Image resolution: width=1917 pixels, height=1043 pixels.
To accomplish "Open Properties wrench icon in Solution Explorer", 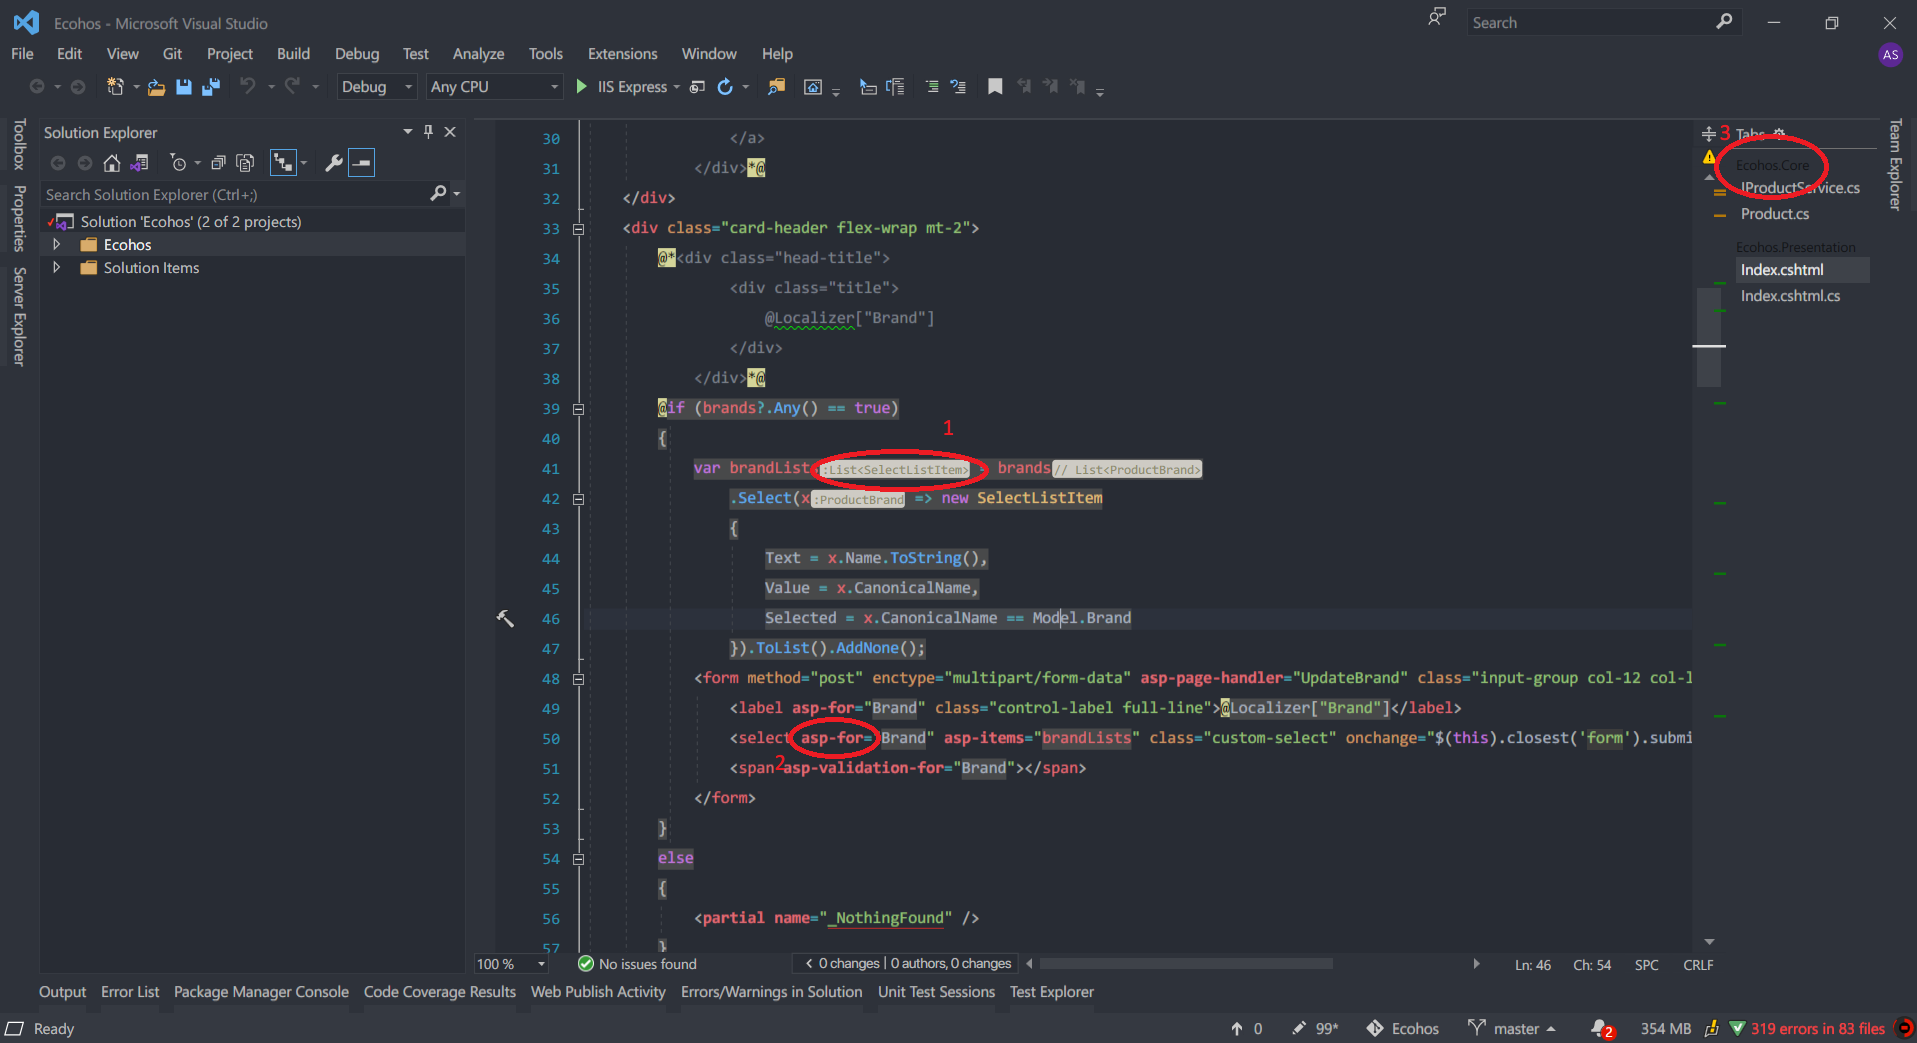I will click(334, 163).
